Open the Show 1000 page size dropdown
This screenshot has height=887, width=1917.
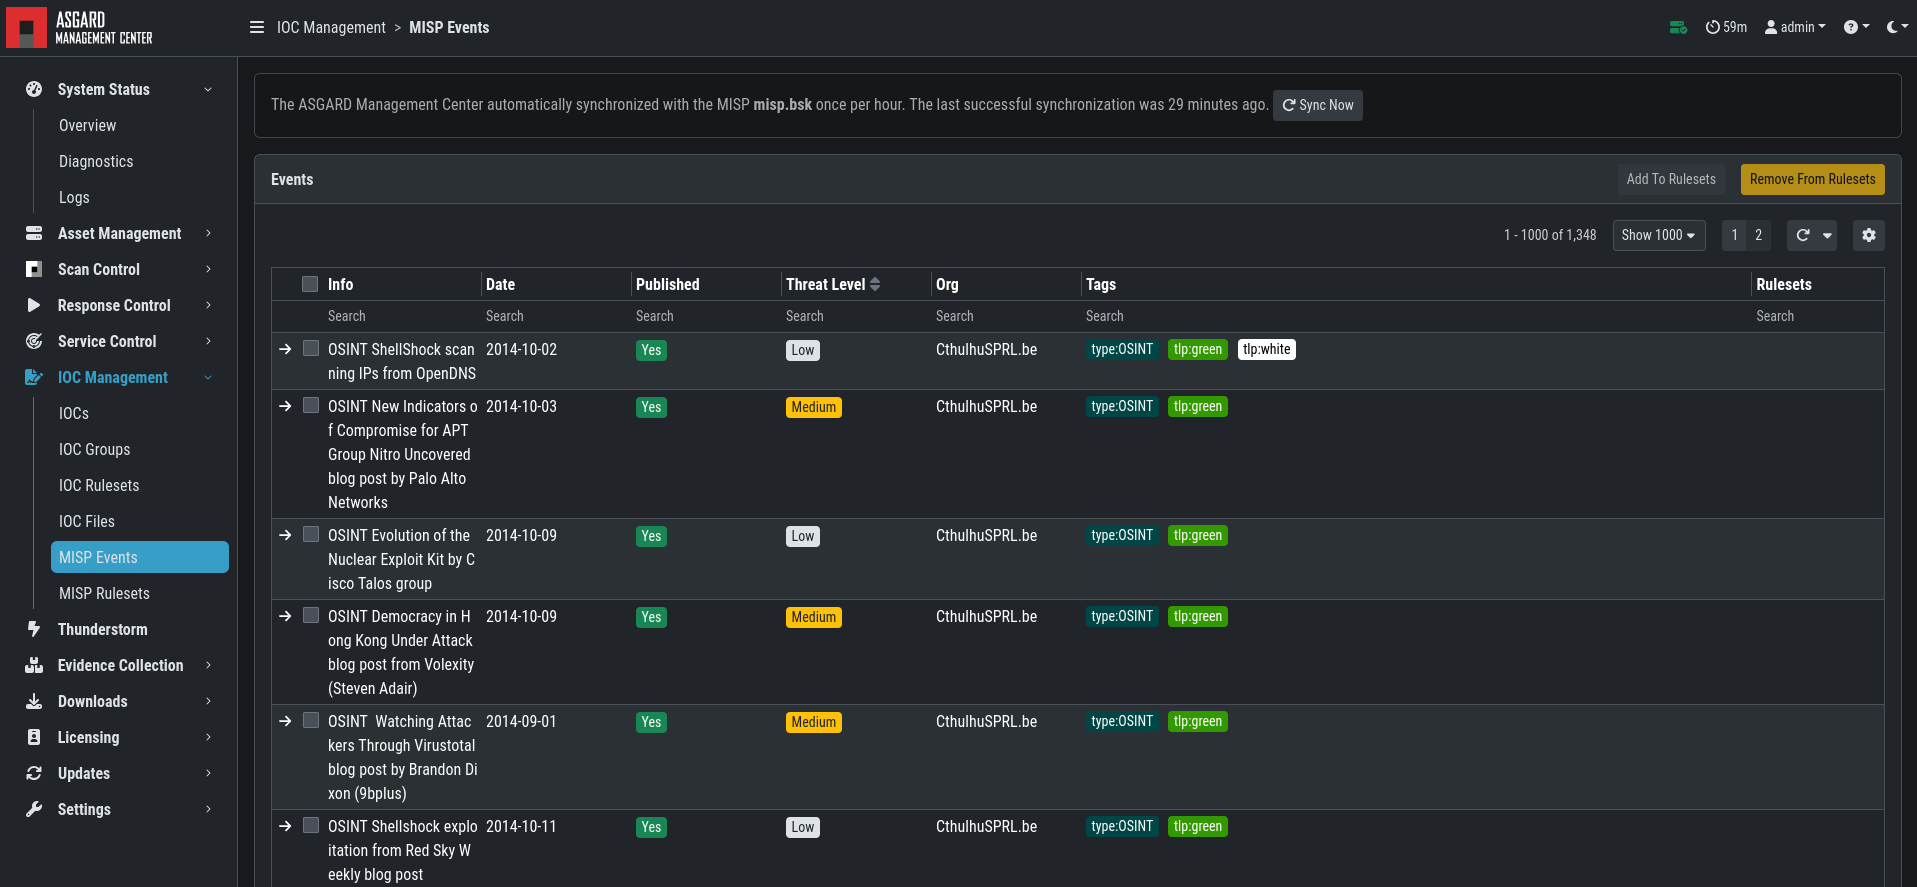pos(1658,235)
